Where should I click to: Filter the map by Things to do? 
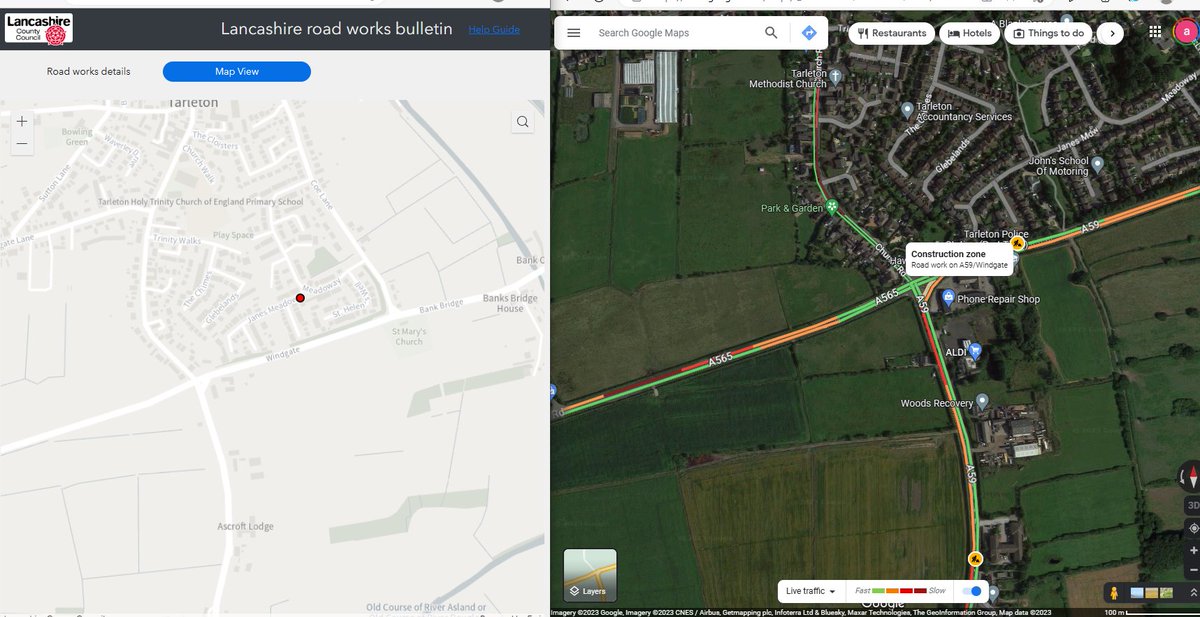[1048, 33]
